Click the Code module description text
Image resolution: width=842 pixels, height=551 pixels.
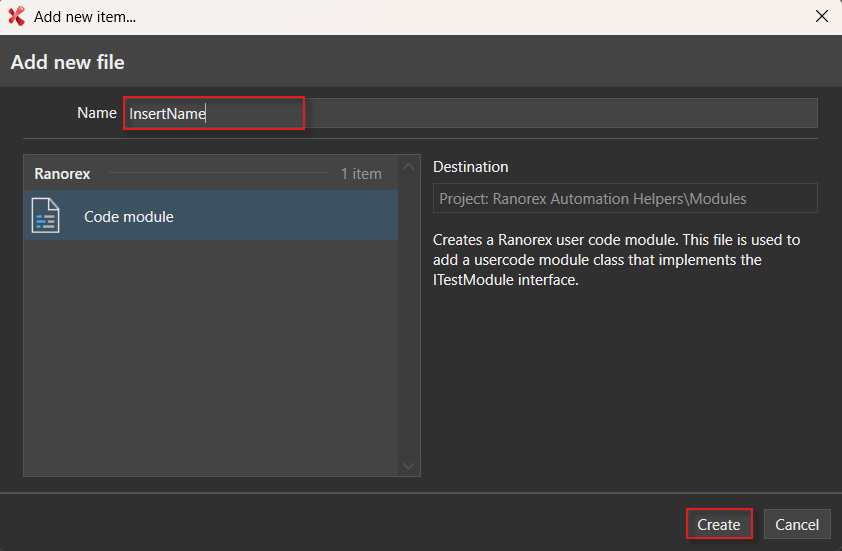616,260
